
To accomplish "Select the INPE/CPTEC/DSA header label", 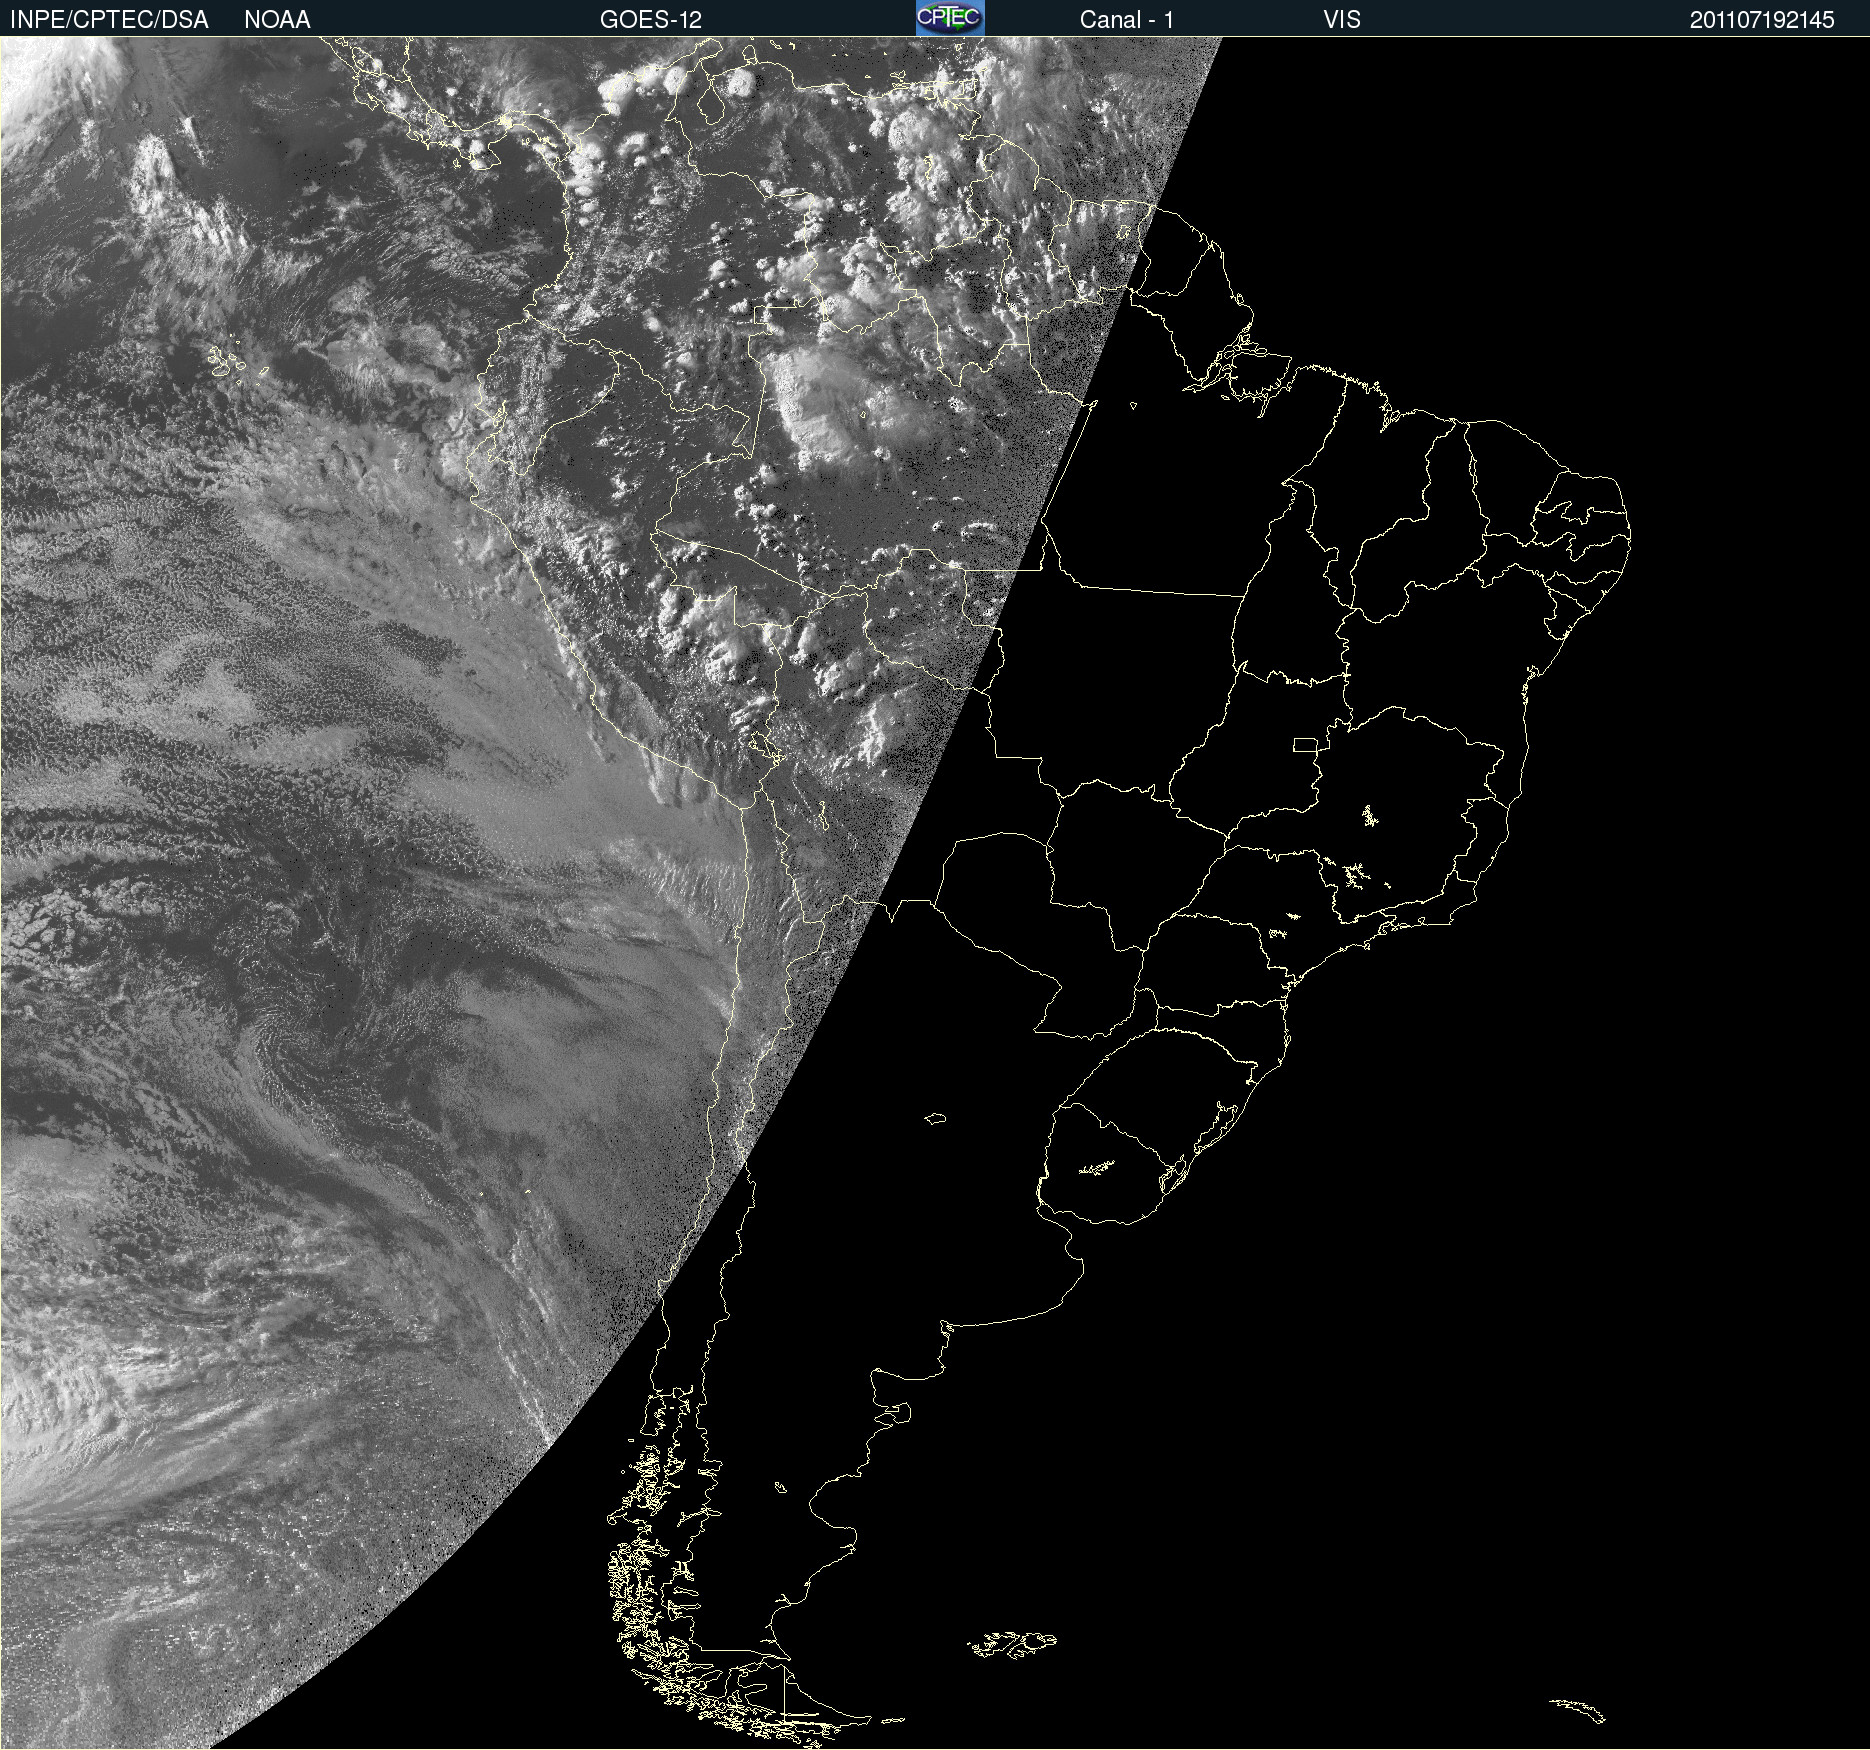I will click(x=109, y=20).
